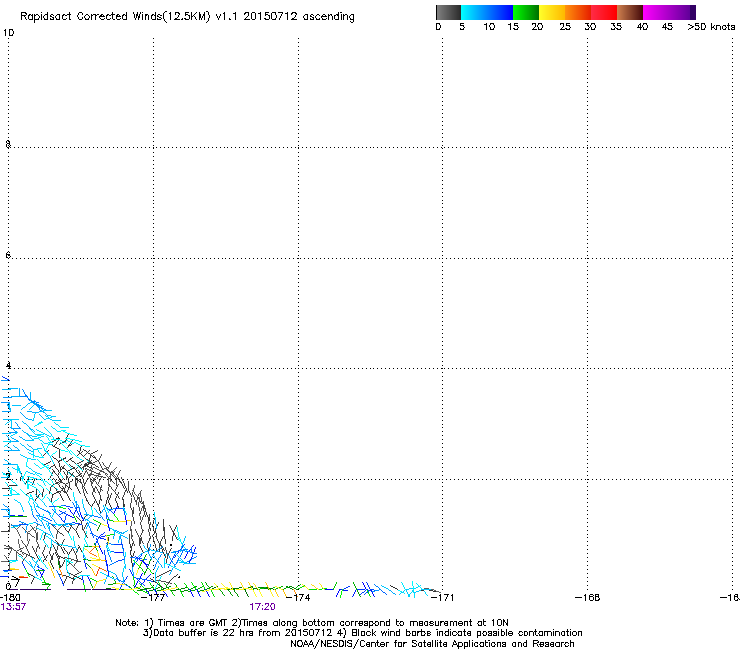The width and height of the screenshot is (740, 650).
Task: Click latitude axis label '8'
Action: click(8, 144)
